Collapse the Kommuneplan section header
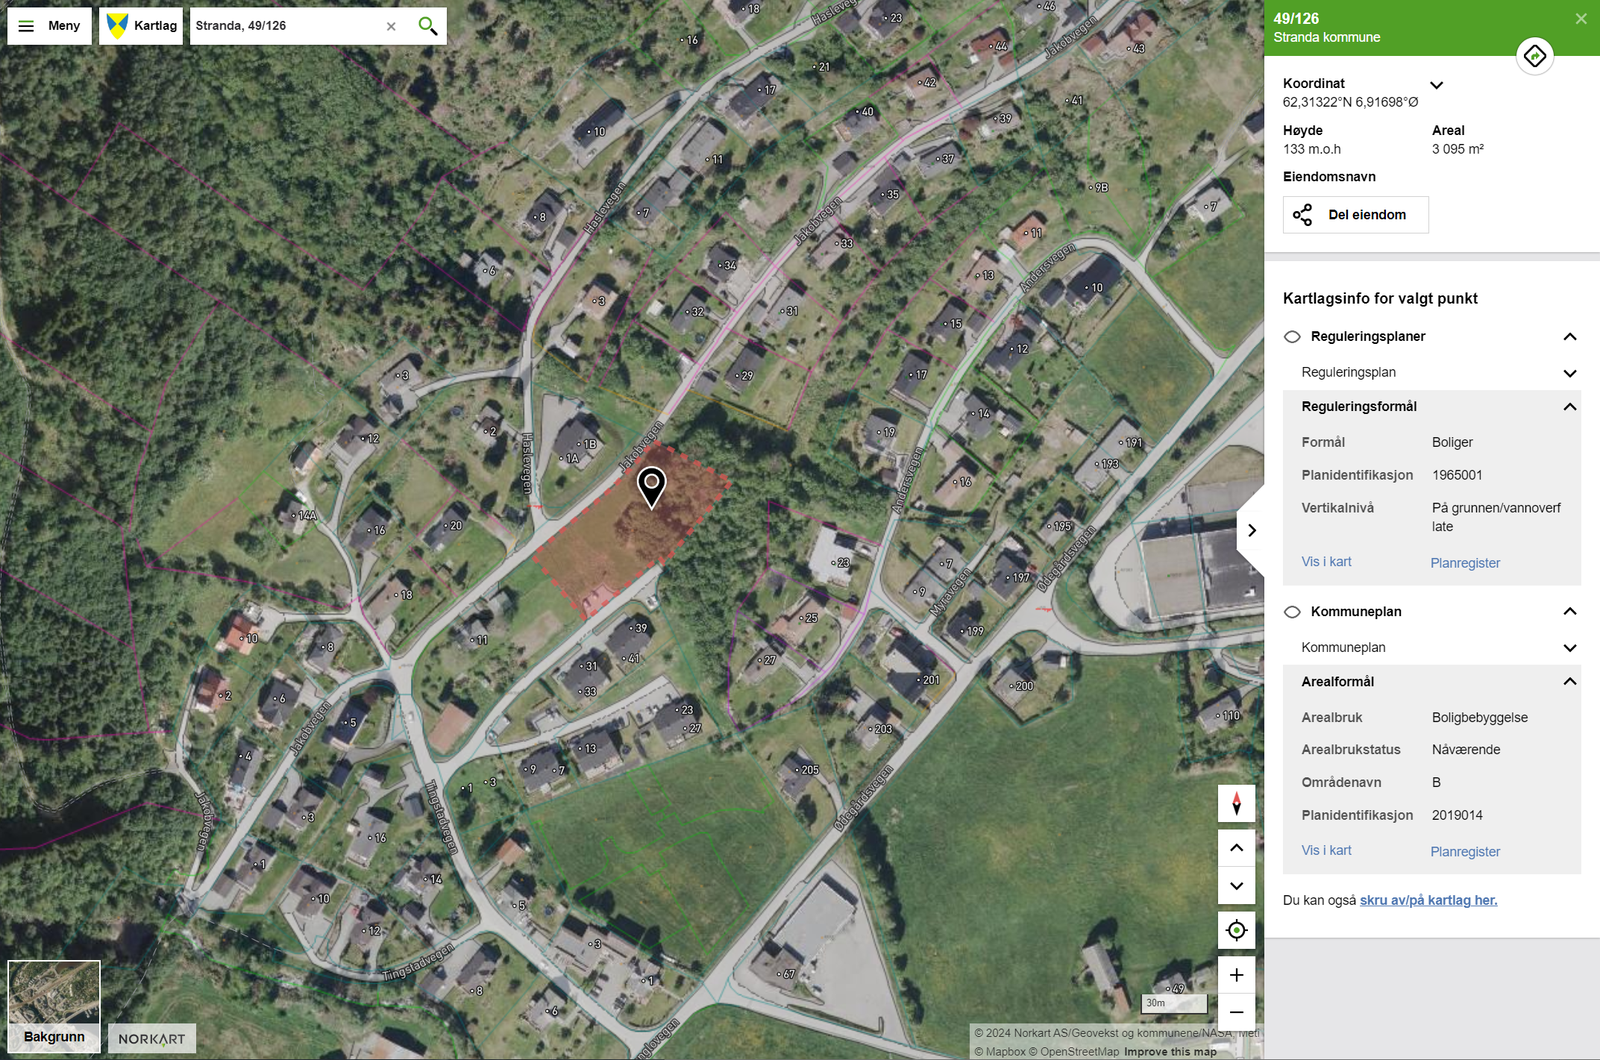The width and height of the screenshot is (1600, 1060). click(1570, 612)
